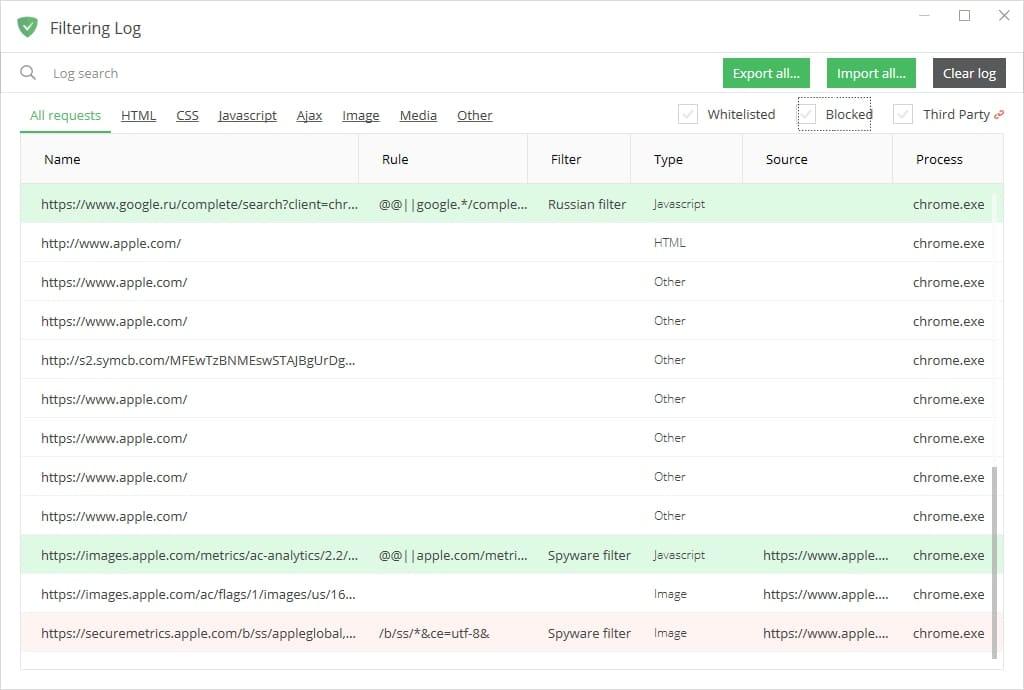Click the AdGuard shield logo
Screen dimensions: 1024x690
point(27,27)
